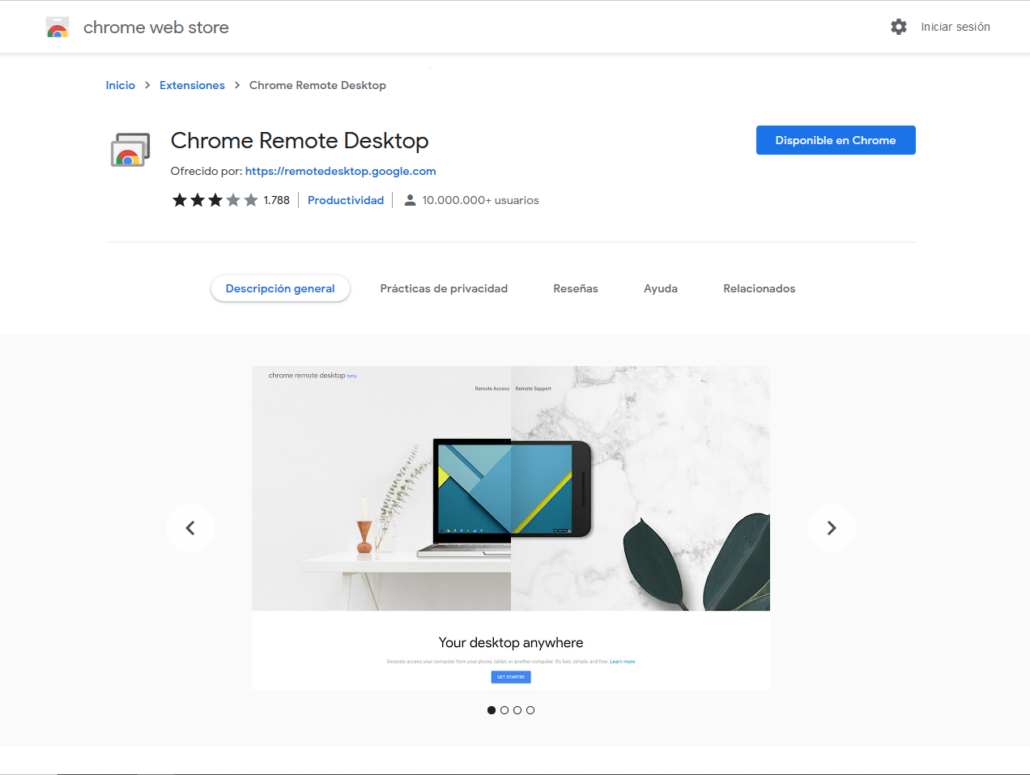The width and height of the screenshot is (1030, 775).
Task: Open the settings gear icon
Action: (899, 27)
